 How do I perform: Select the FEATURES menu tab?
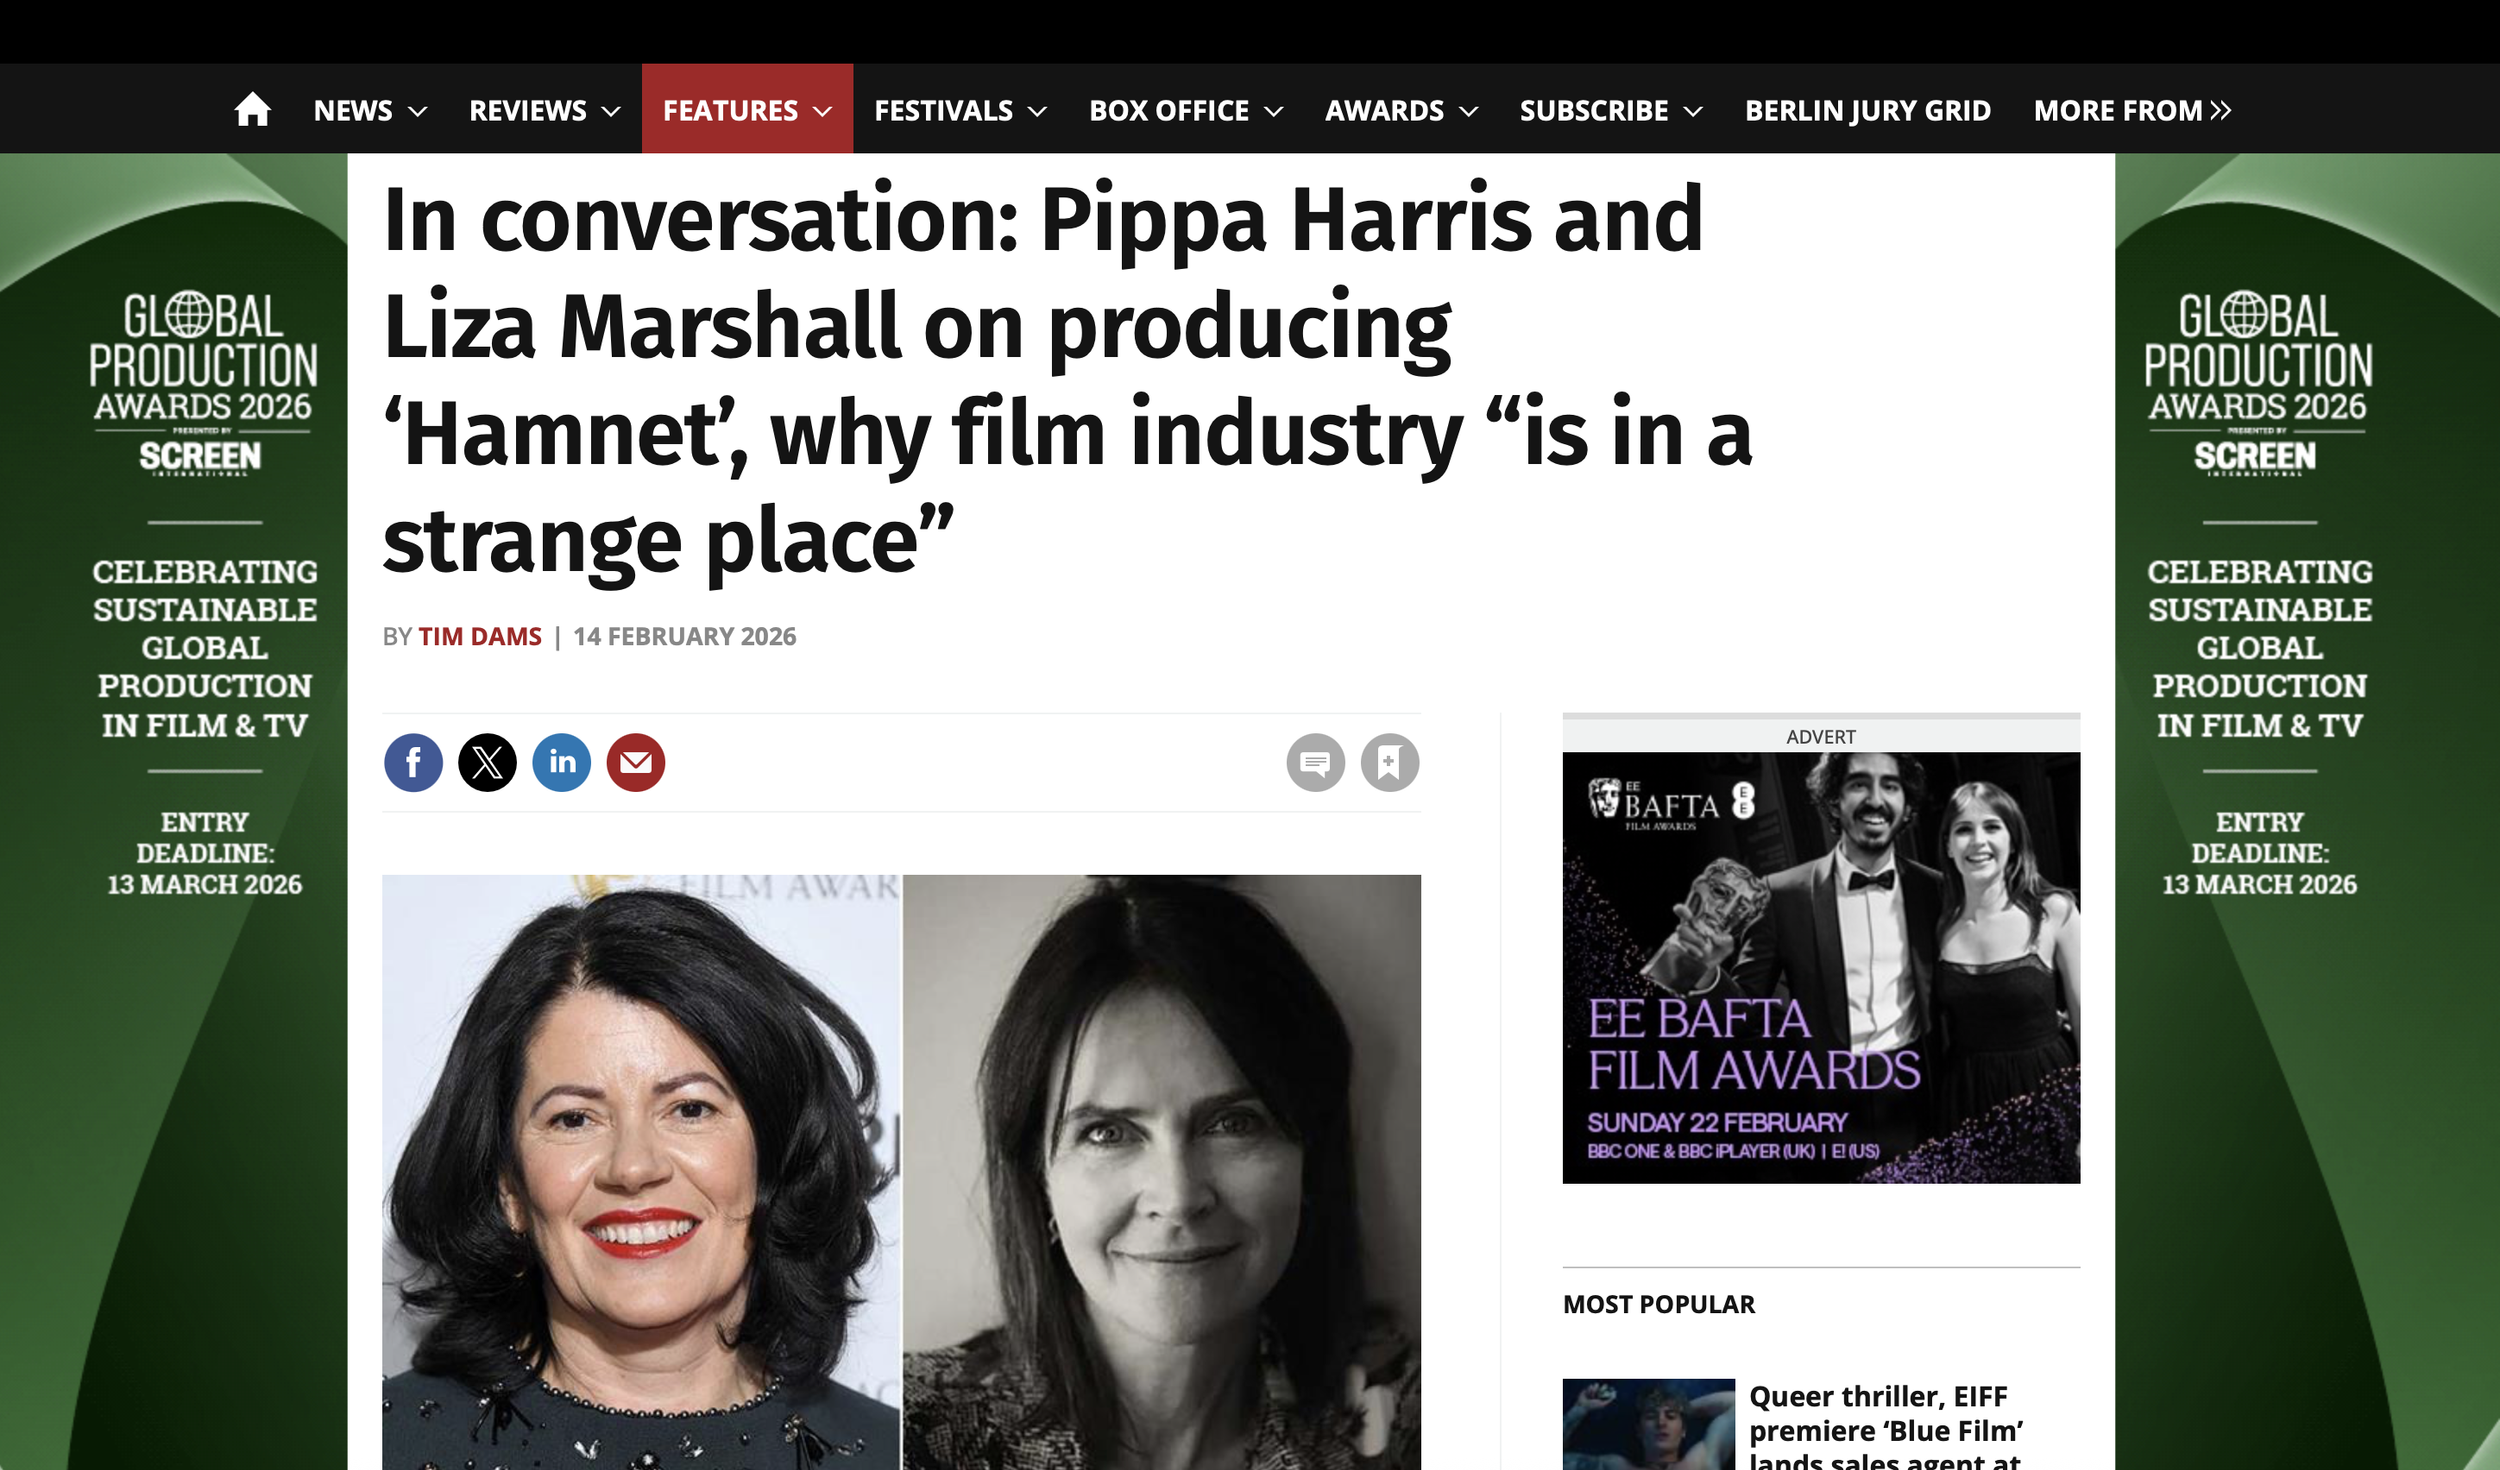tap(747, 109)
